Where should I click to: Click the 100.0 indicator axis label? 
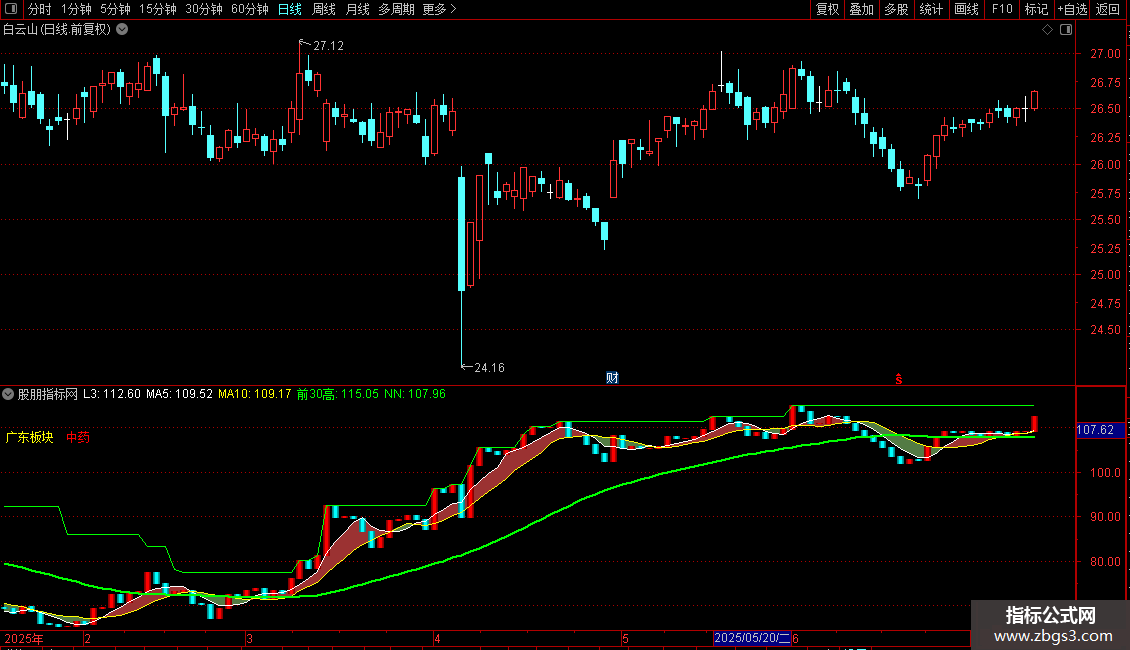click(1105, 473)
